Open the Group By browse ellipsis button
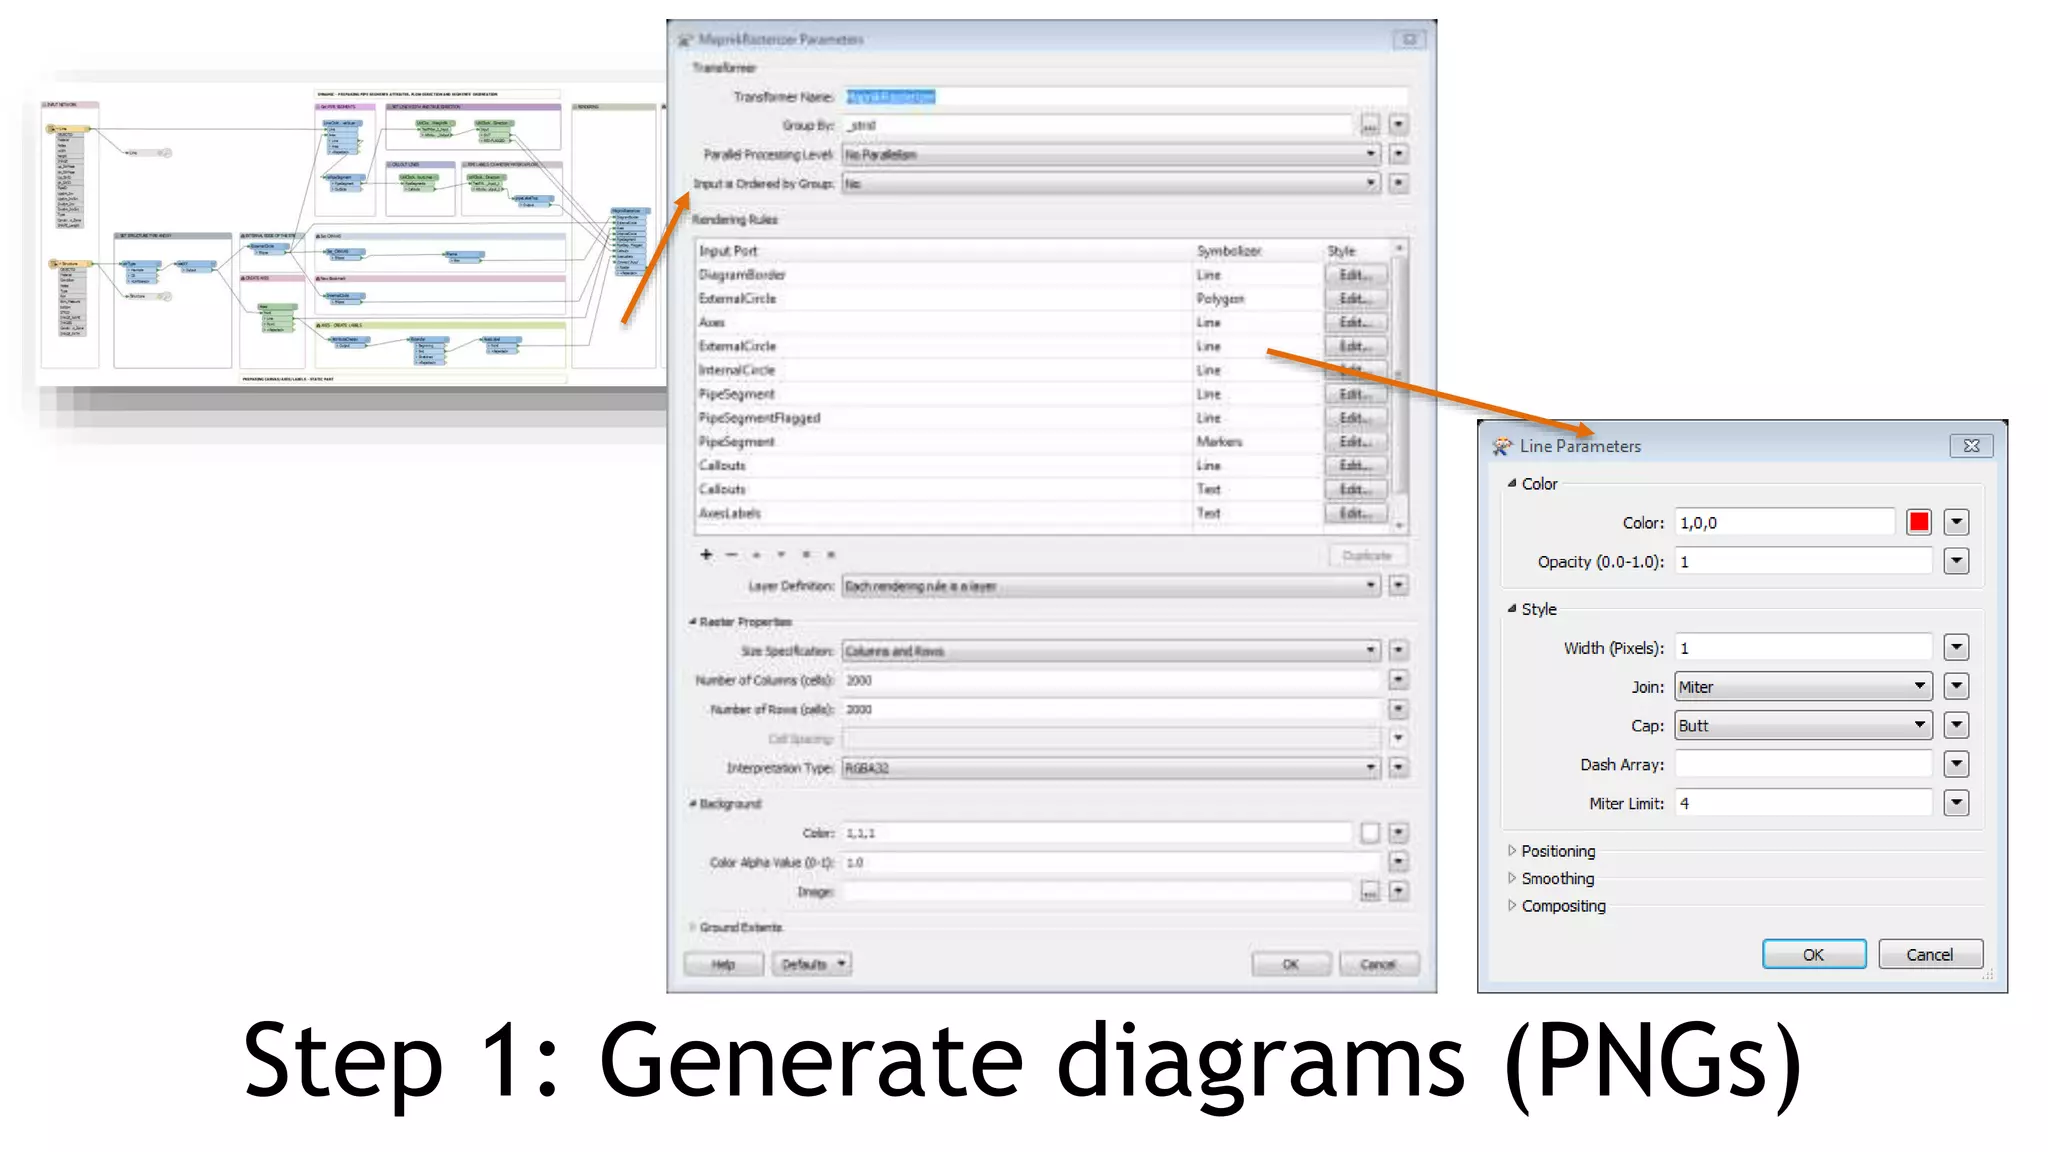Screen dimensions: 2048x1152 click(1369, 125)
